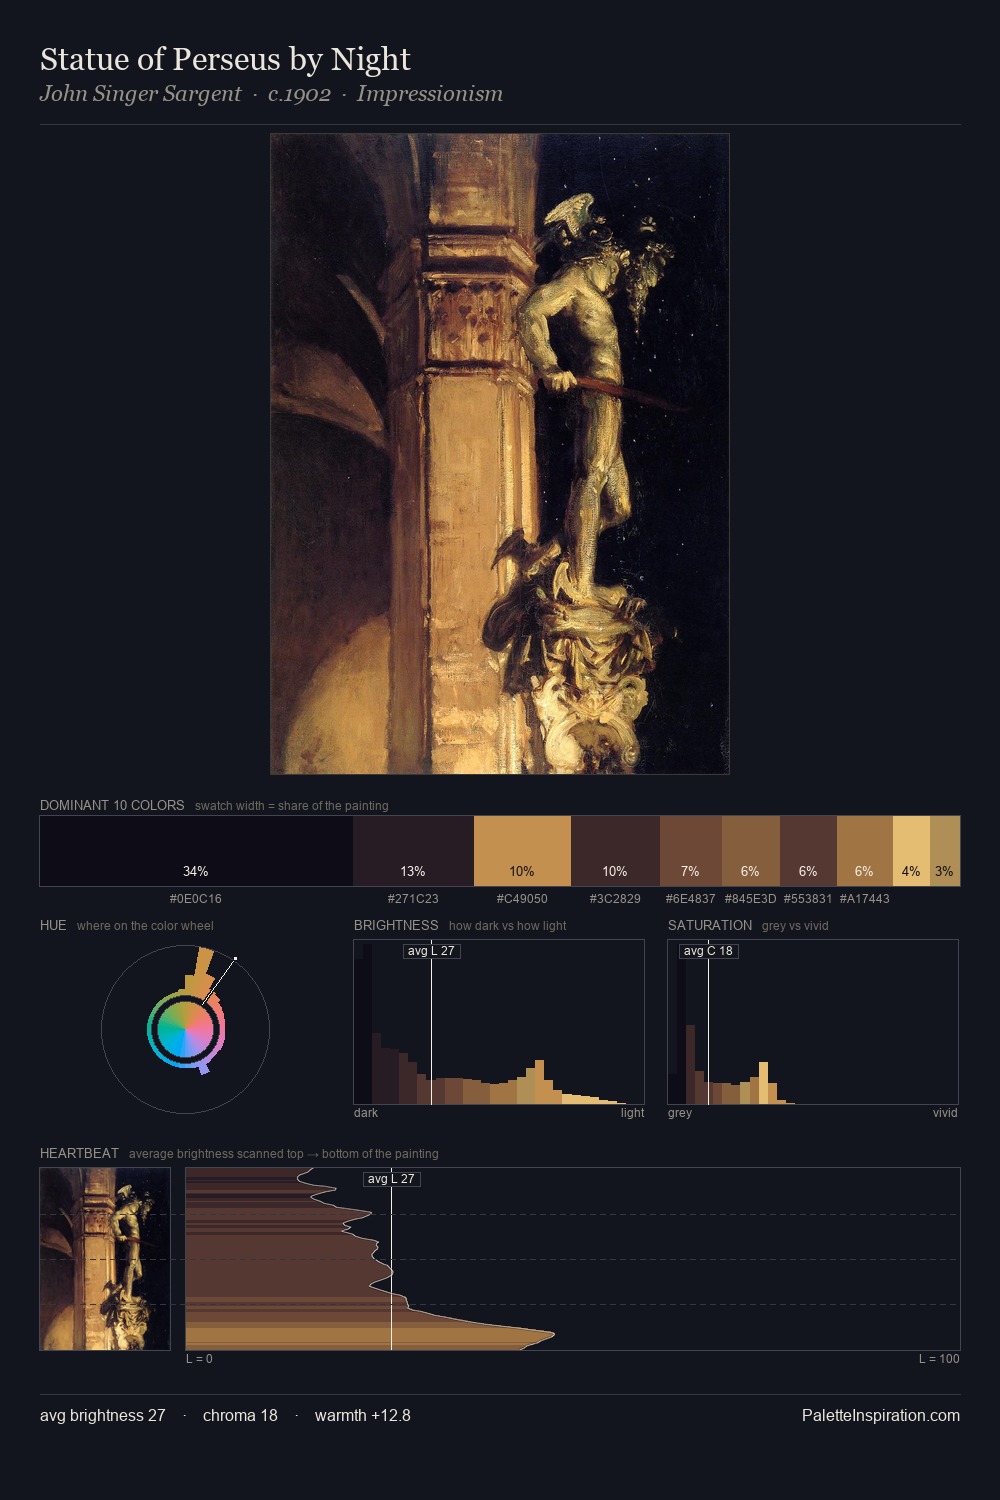The height and width of the screenshot is (1500, 1000).
Task: Pick the 10% dark brown swatch
Action: [x=615, y=851]
